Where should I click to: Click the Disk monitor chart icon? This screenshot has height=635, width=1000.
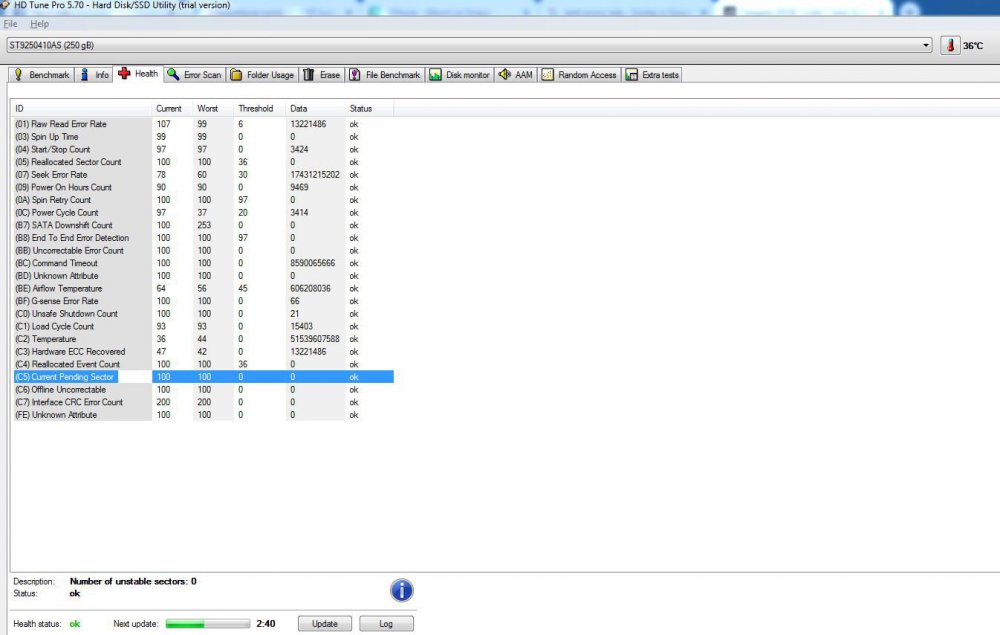435,75
